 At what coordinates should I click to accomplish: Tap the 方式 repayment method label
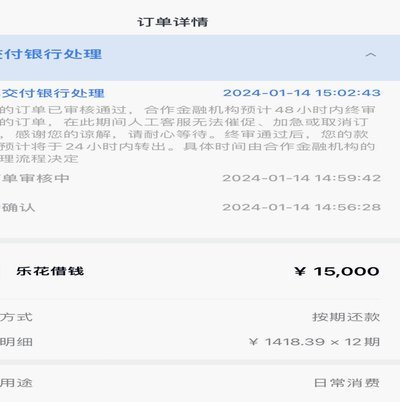pyautogui.click(x=16, y=317)
